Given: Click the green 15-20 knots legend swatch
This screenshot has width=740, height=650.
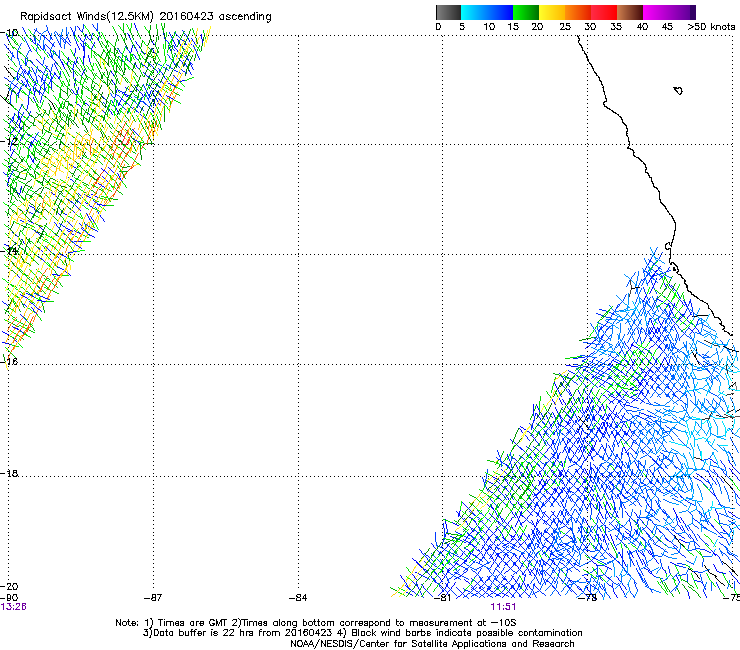Looking at the screenshot, I should click(526, 12).
